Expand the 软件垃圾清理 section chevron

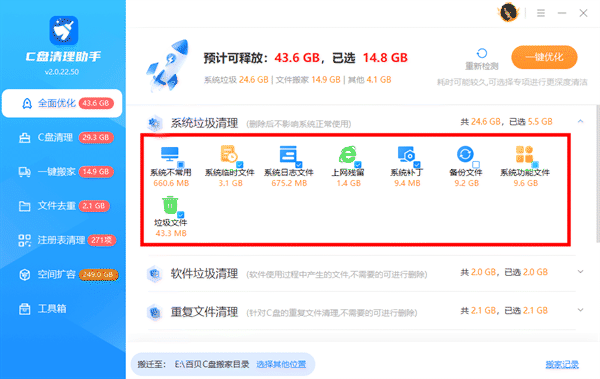coord(580,272)
